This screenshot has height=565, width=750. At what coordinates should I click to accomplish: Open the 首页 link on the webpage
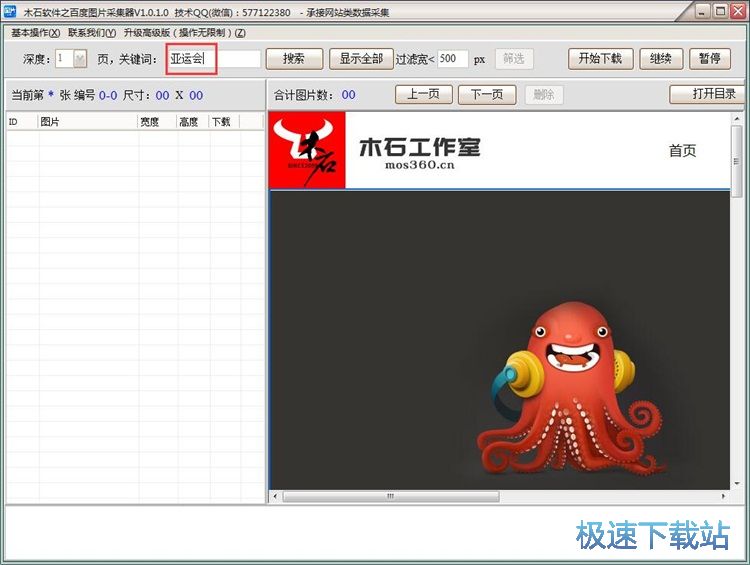tap(682, 151)
